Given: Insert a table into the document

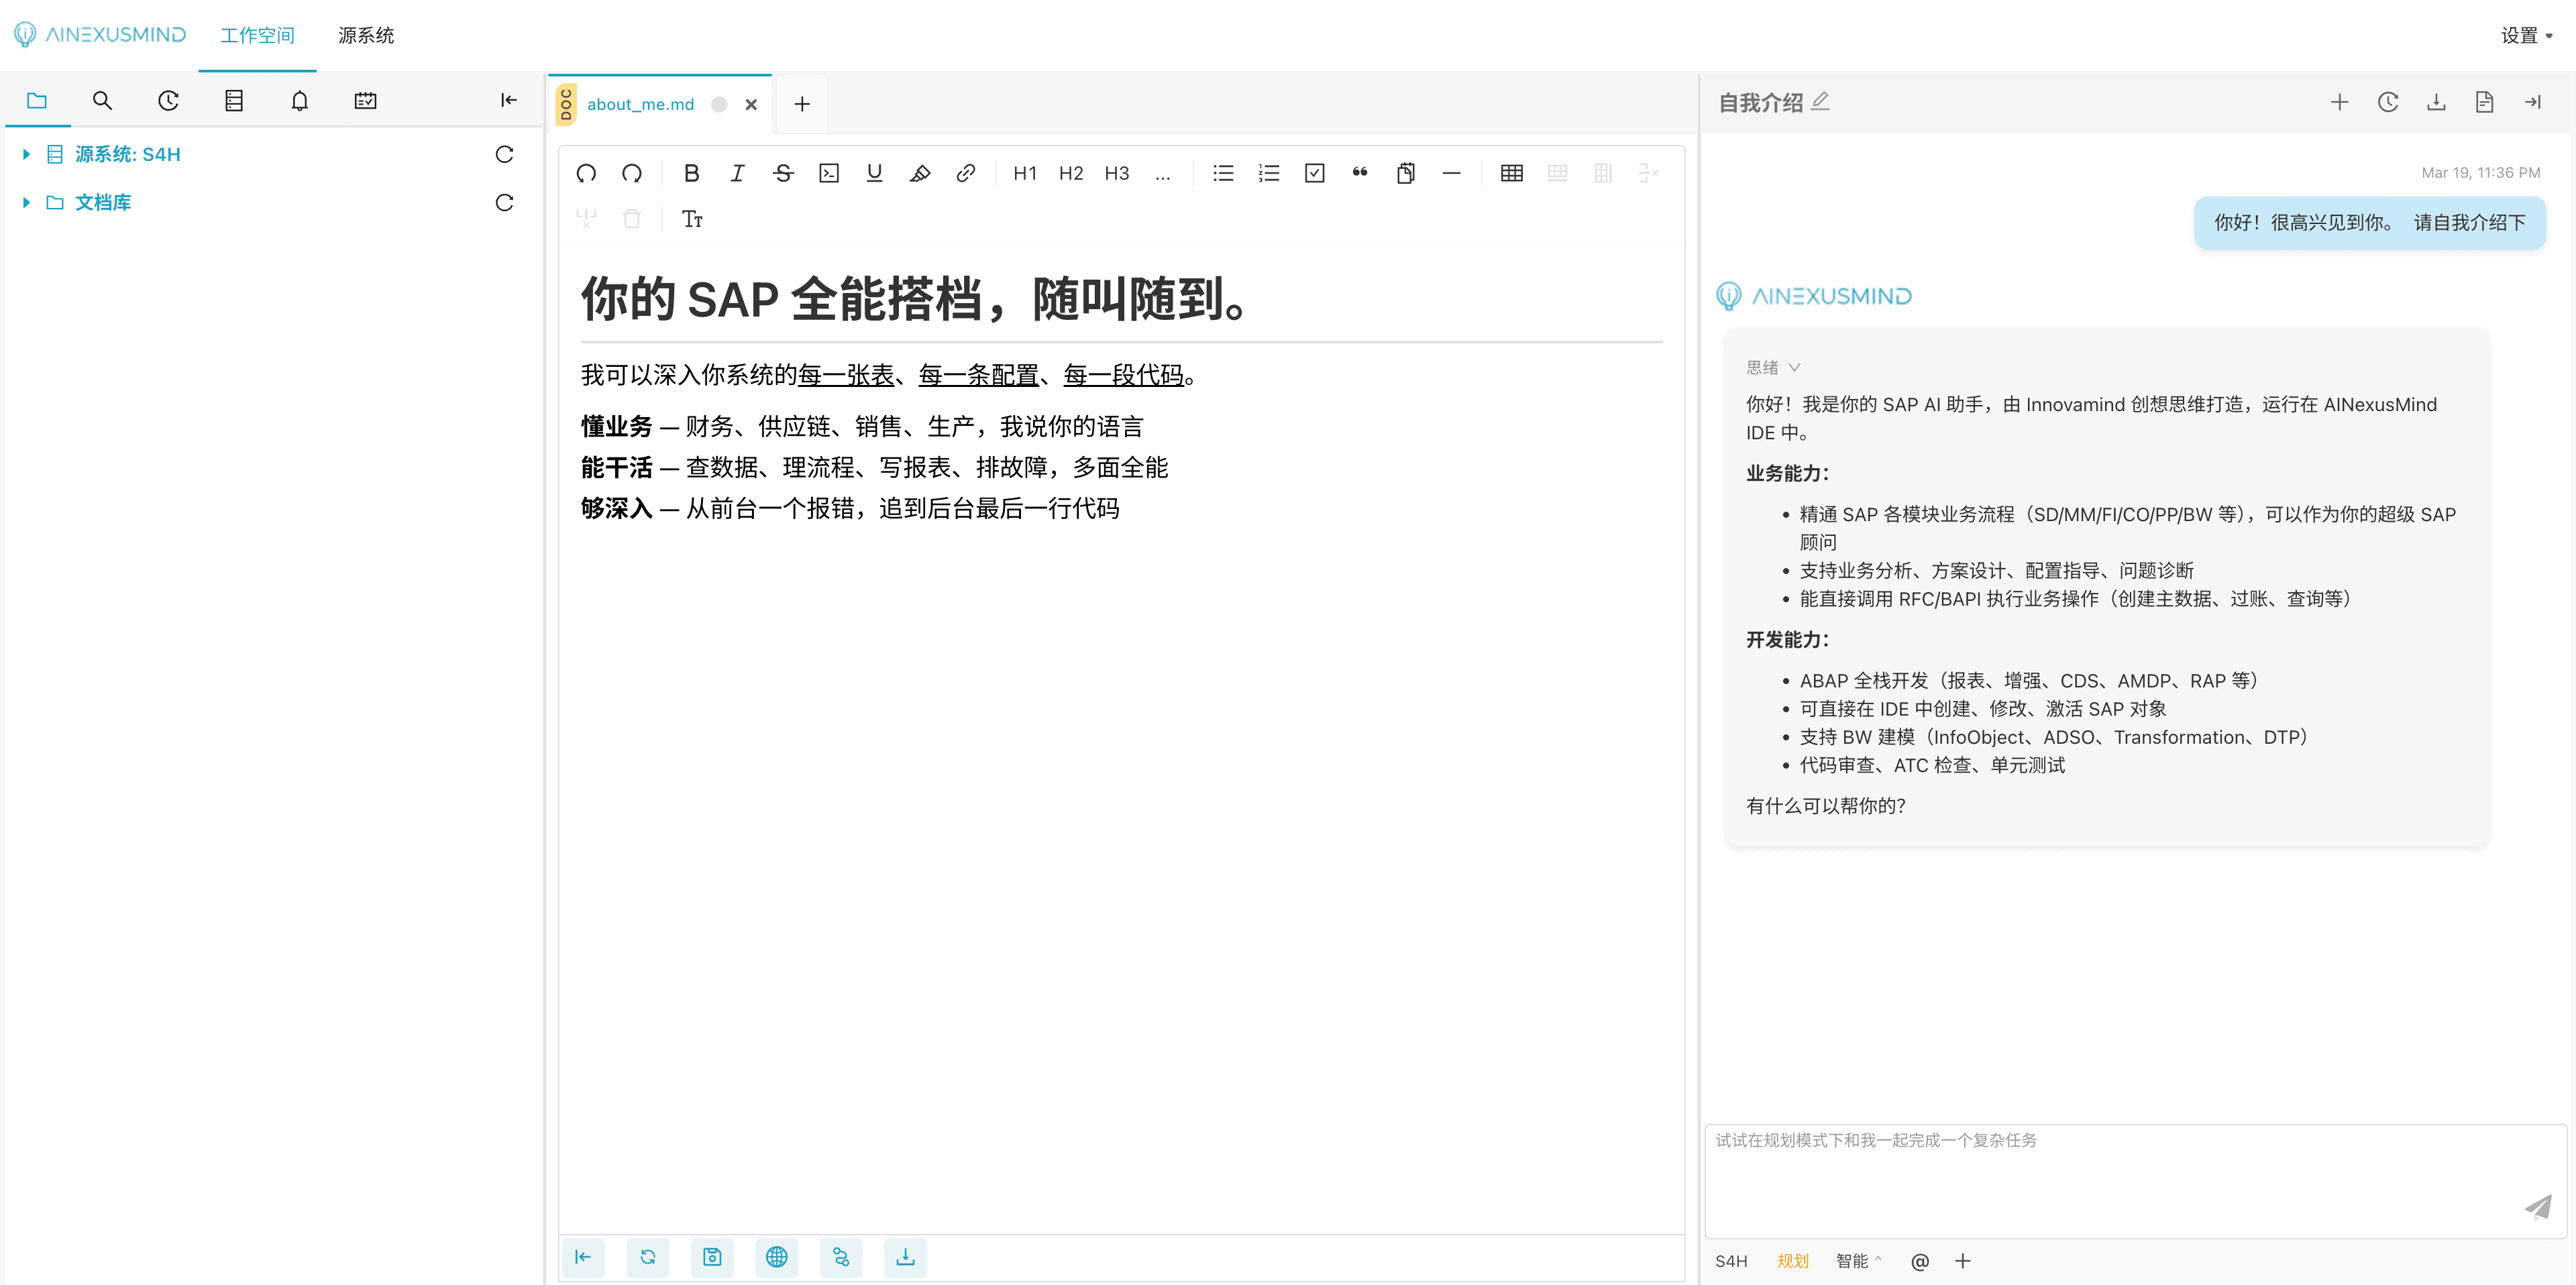Looking at the screenshot, I should tap(1511, 173).
